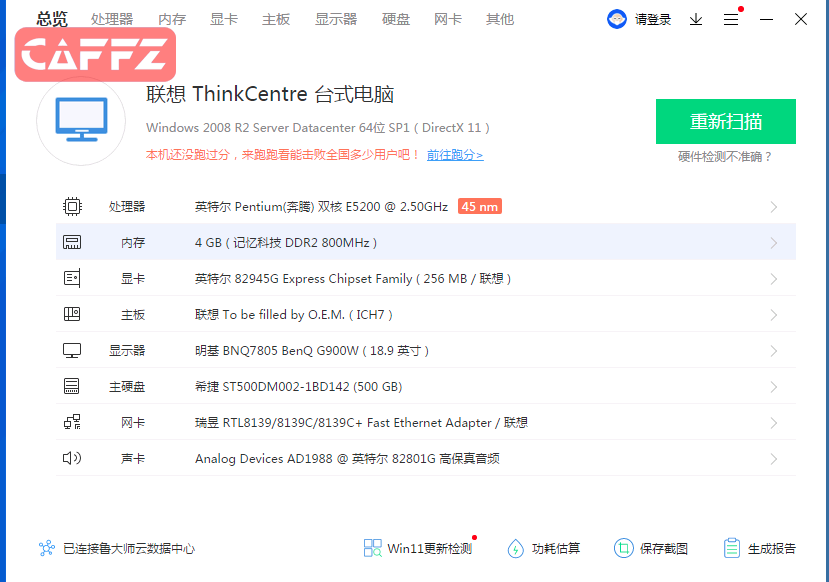Click the green 重新扫描 button
The height and width of the screenshot is (582, 829).
point(726,122)
